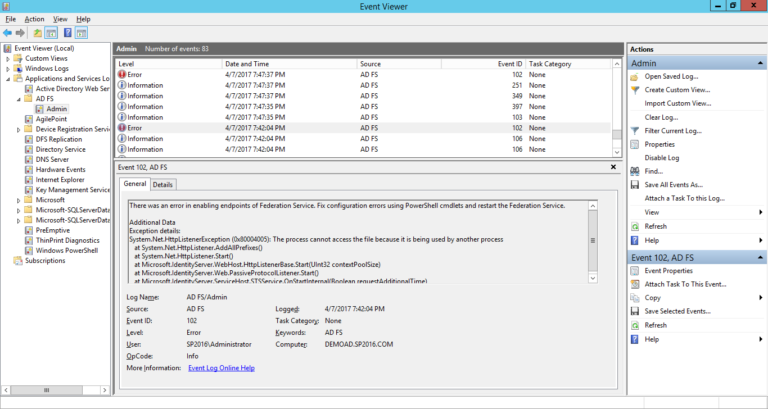Click Attach a Task To this Log

[685, 198]
